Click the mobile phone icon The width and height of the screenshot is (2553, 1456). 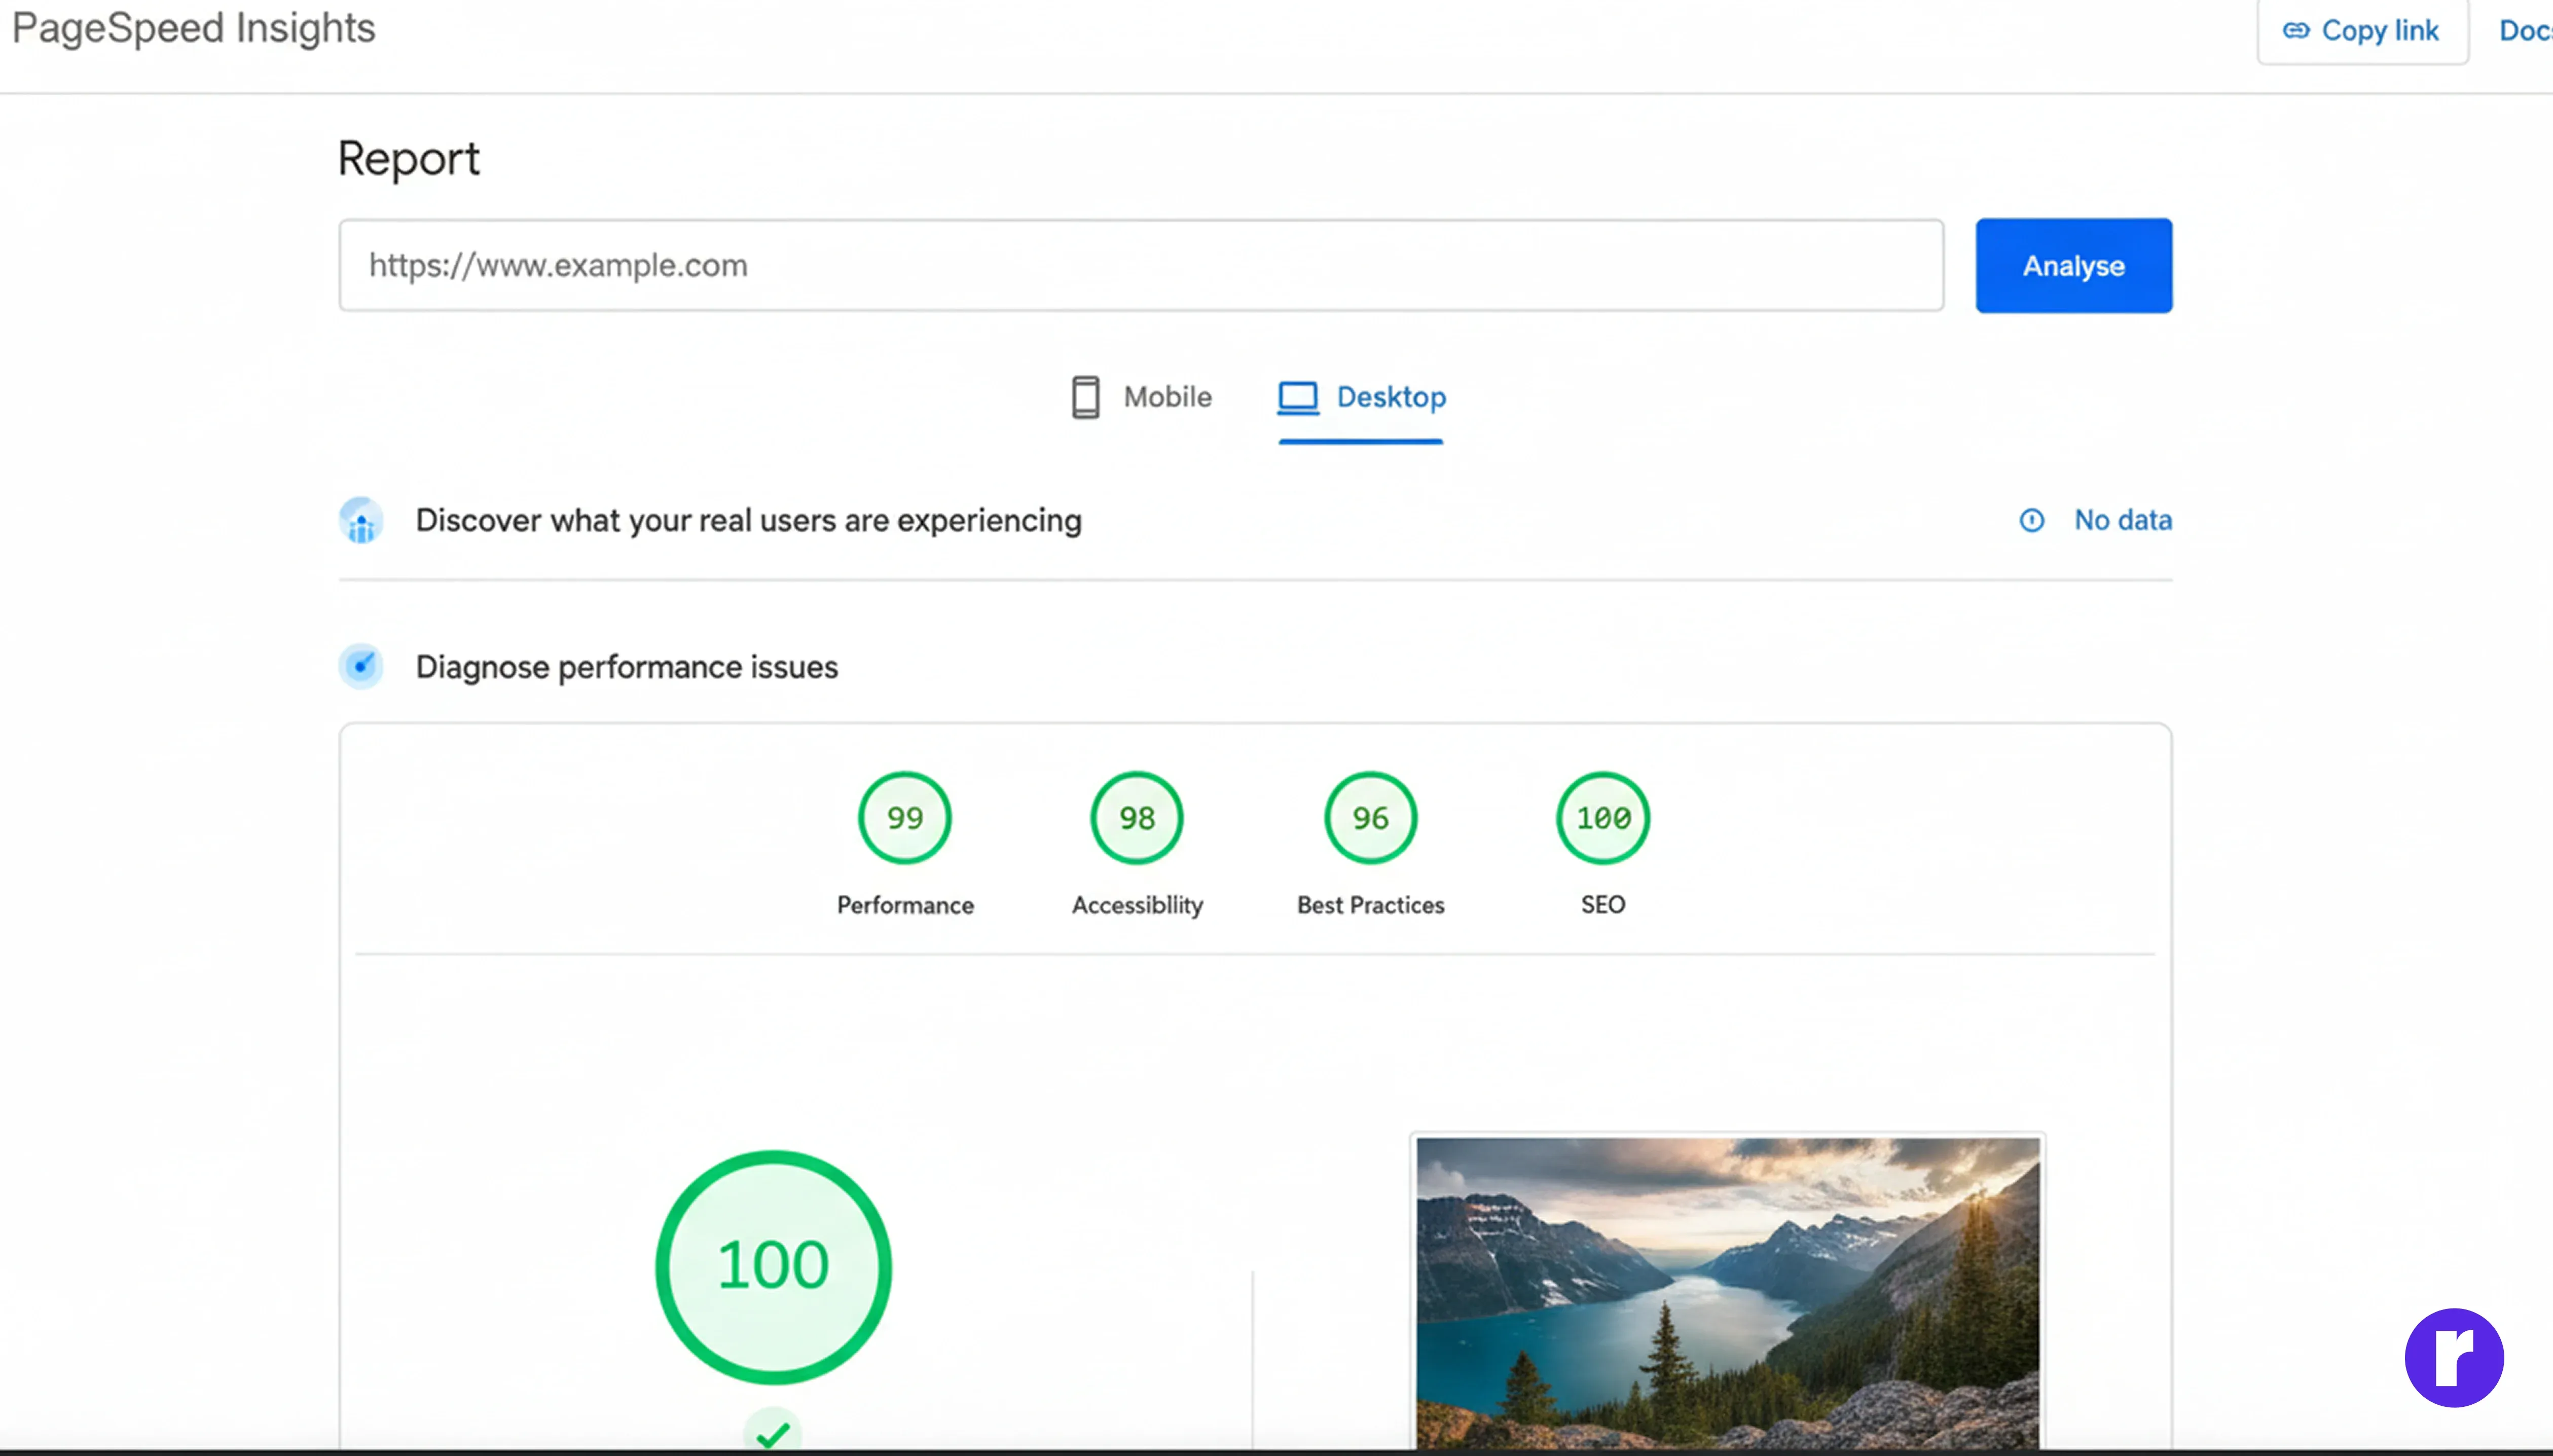(1085, 397)
